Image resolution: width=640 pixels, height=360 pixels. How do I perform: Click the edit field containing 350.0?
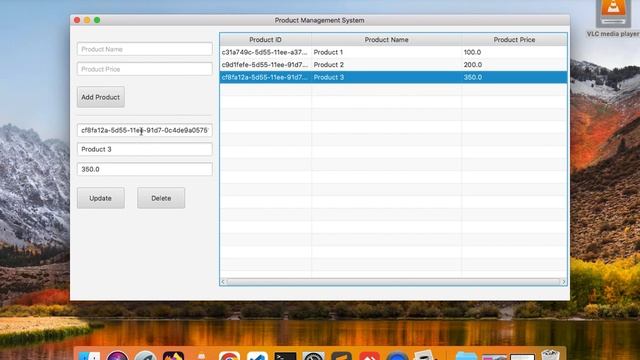(144, 169)
